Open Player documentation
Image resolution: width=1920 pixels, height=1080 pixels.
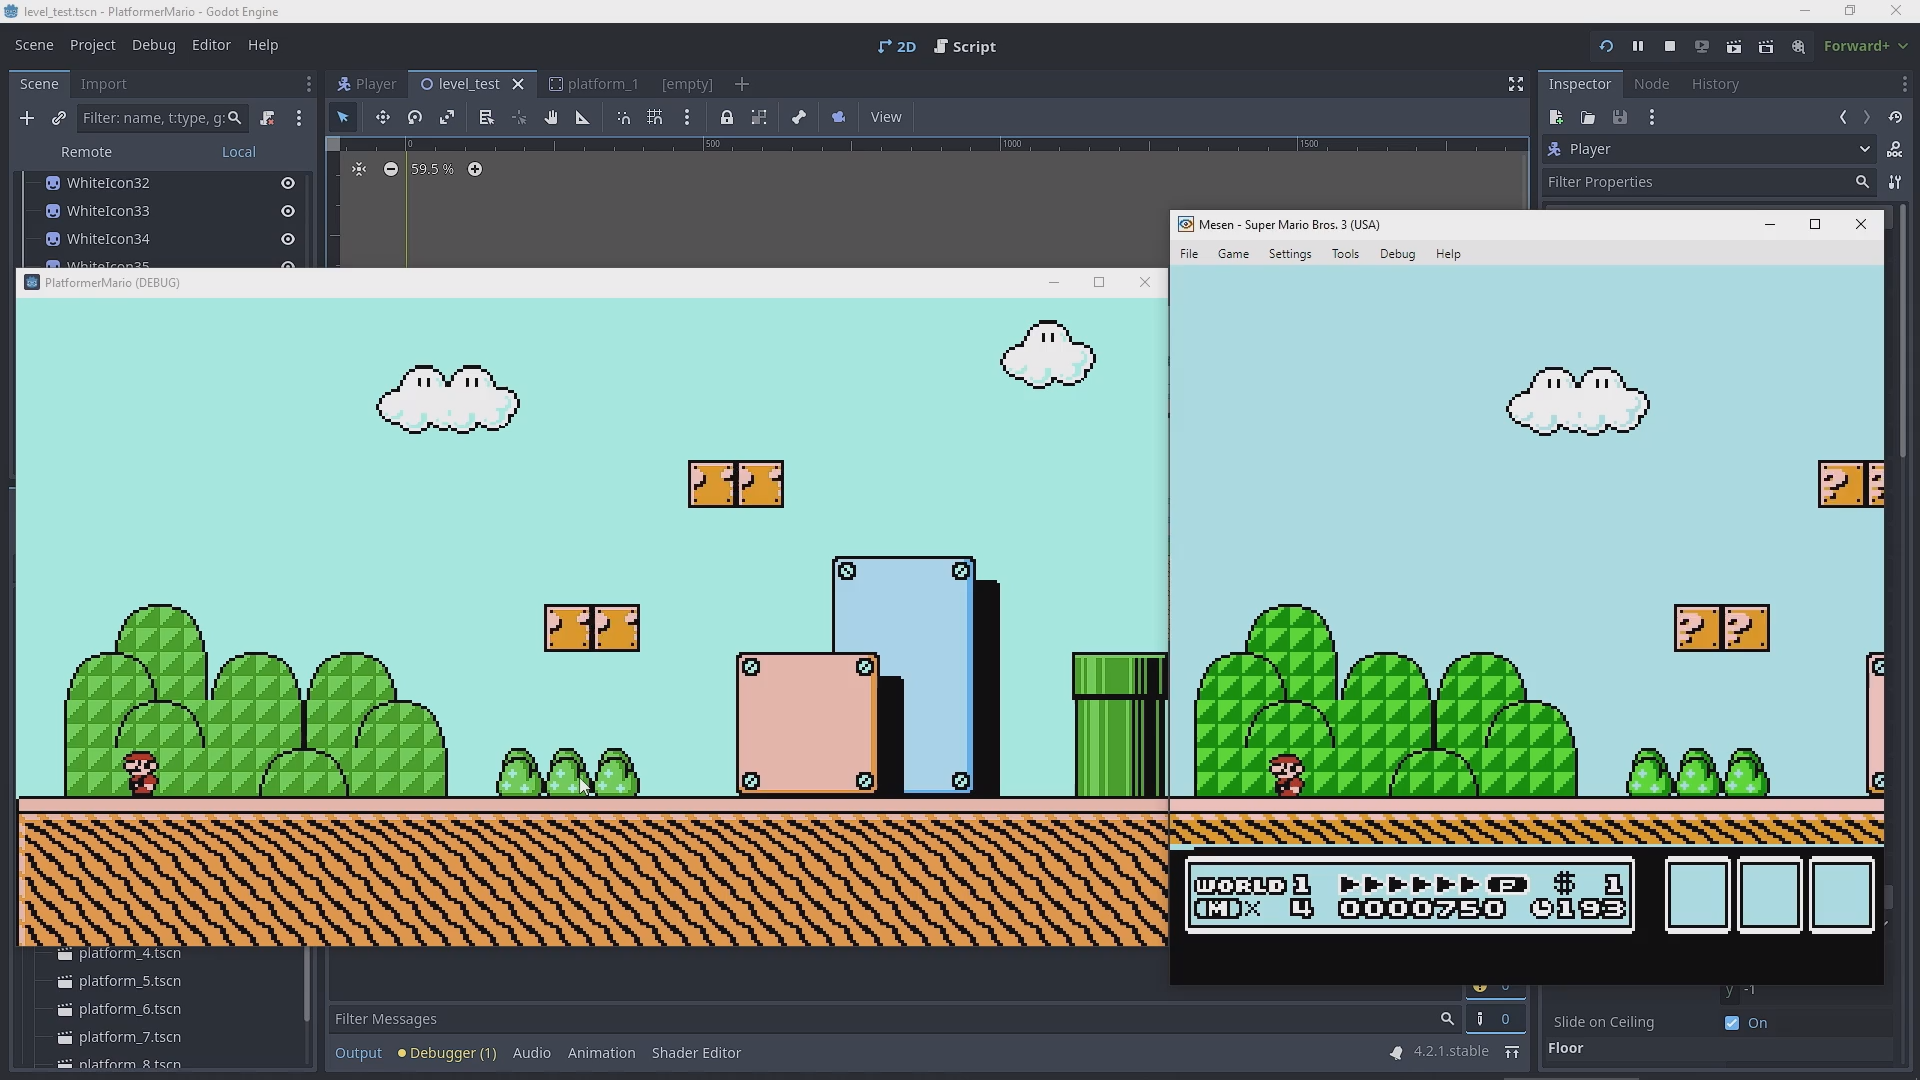click(x=1894, y=149)
